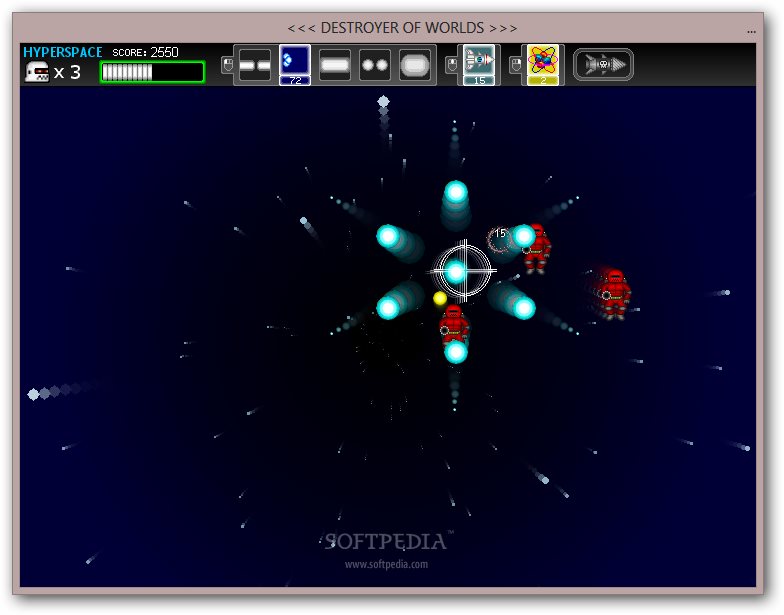Click the DESTROYER OF WORLDS title
Image resolution: width=784 pixels, height=615 pixels.
coord(402,28)
